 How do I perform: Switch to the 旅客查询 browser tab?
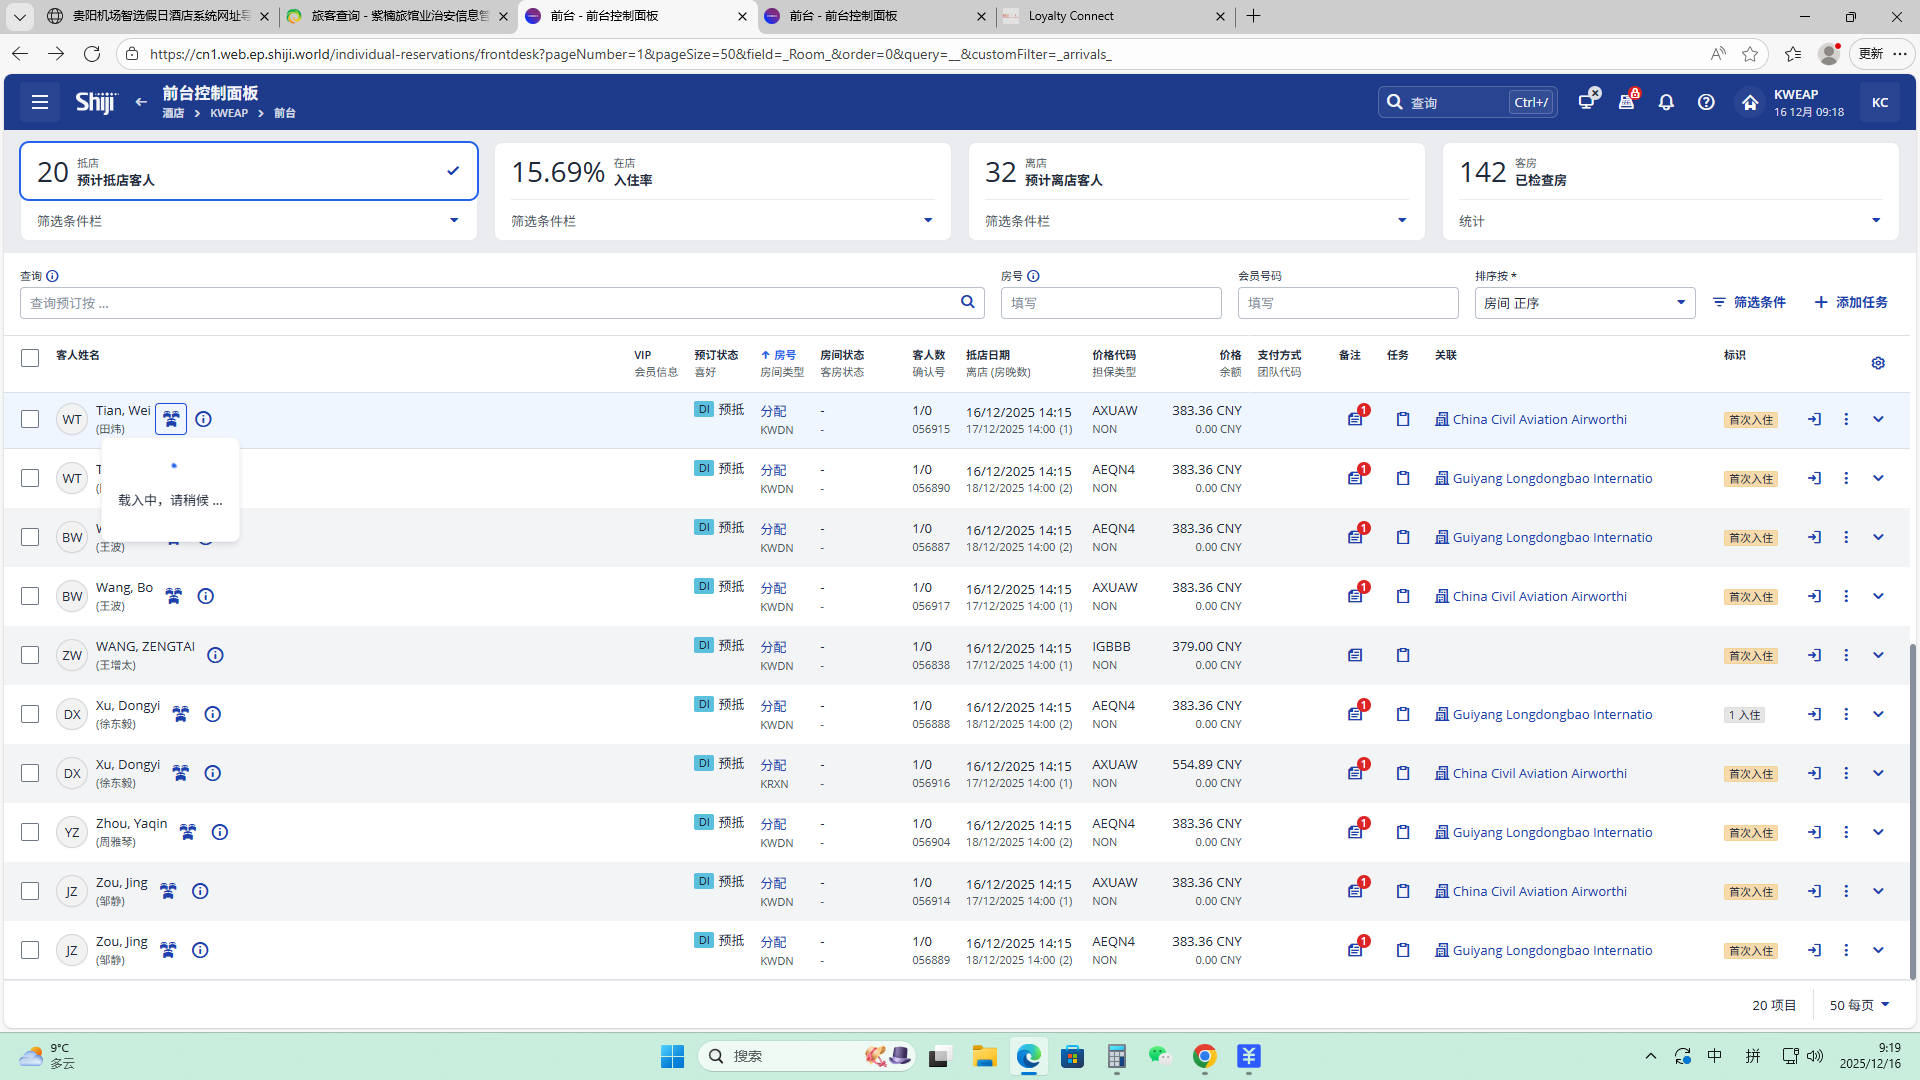(398, 16)
